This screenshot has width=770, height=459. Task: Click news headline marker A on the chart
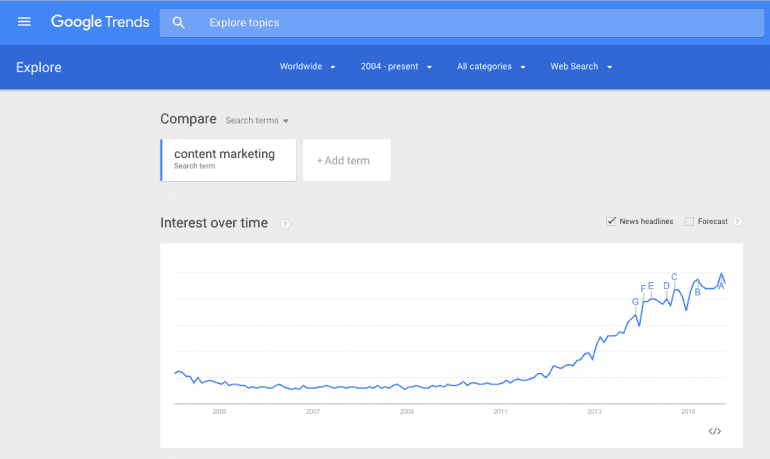[x=721, y=286]
